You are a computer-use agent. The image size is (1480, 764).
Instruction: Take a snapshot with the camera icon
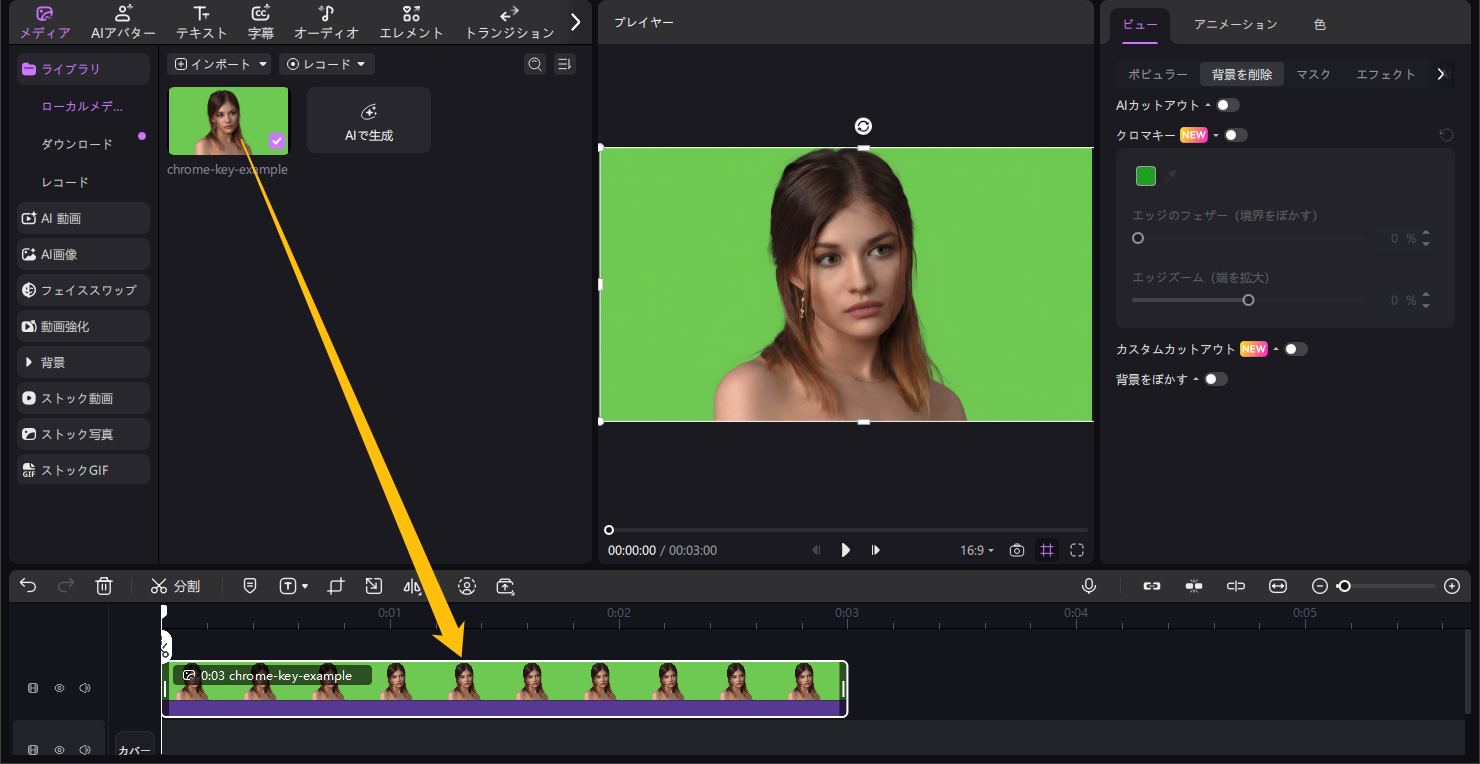(x=1017, y=550)
